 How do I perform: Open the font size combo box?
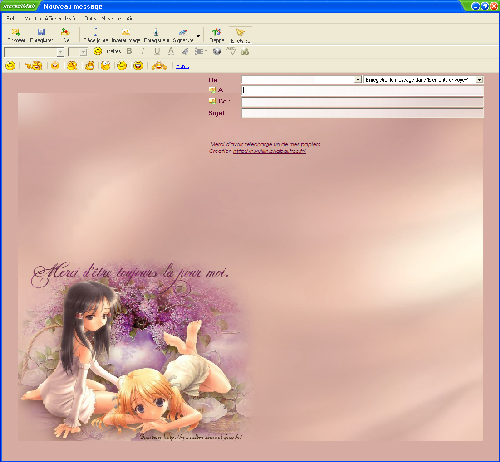(x=78, y=52)
